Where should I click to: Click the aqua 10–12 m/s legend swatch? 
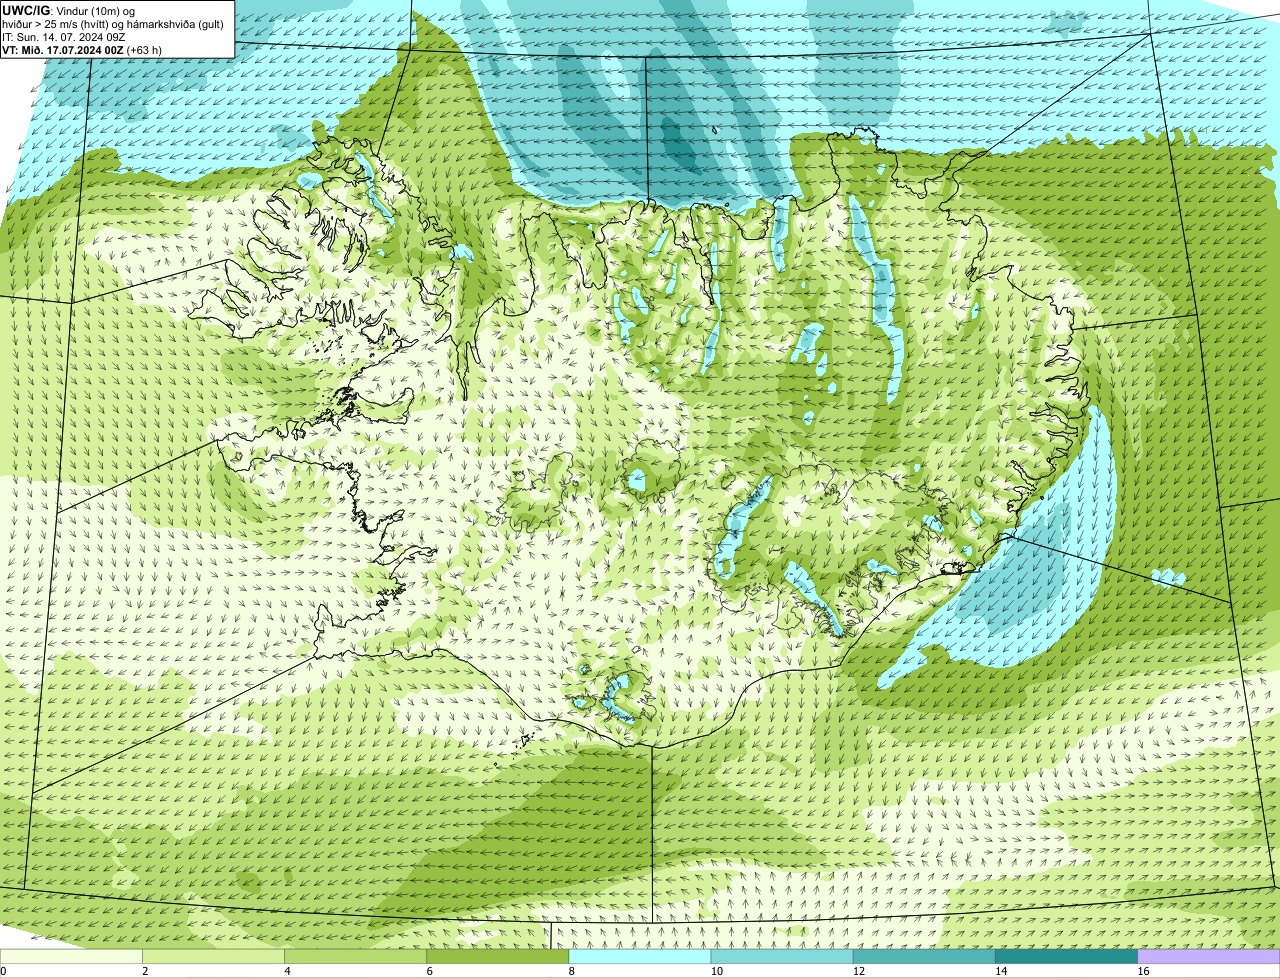[783, 956]
